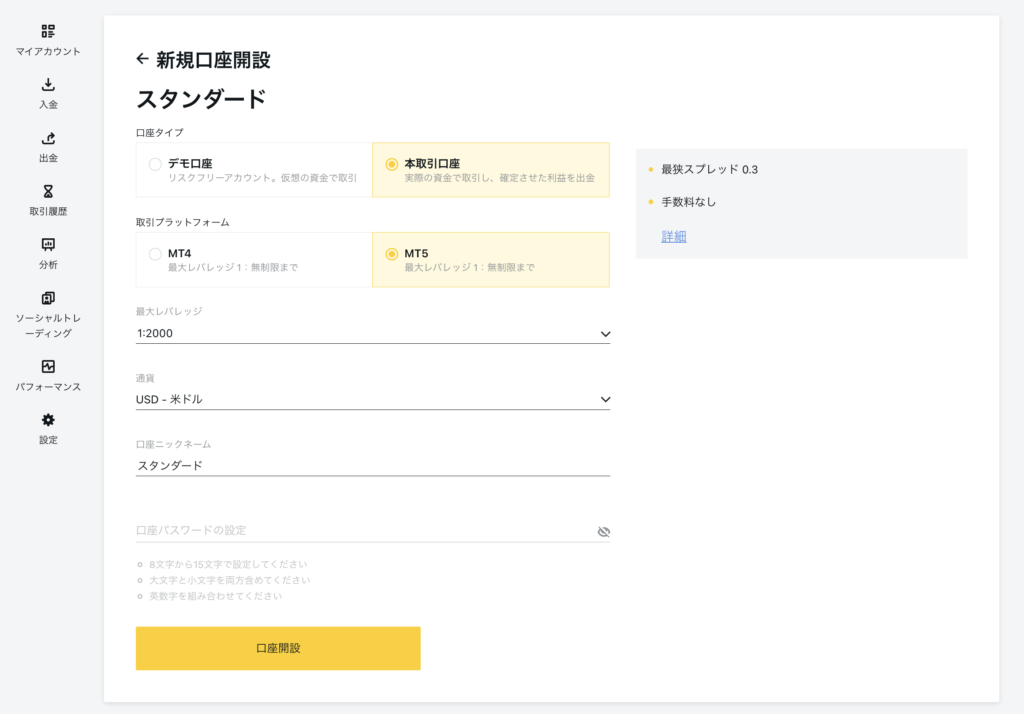Open パフォーマンス graph icon
The height and width of the screenshot is (714, 1024).
point(48,366)
